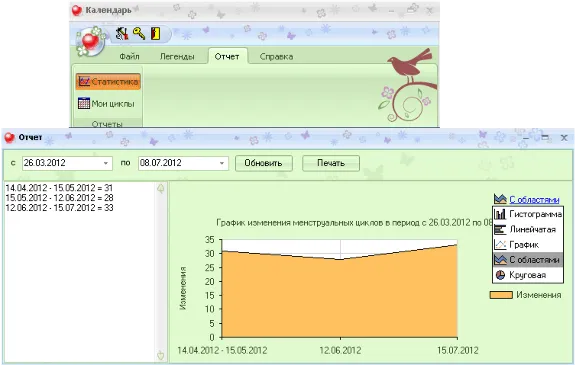Click the key icon in quick toolbar
This screenshot has height=368, width=576.
click(x=139, y=33)
